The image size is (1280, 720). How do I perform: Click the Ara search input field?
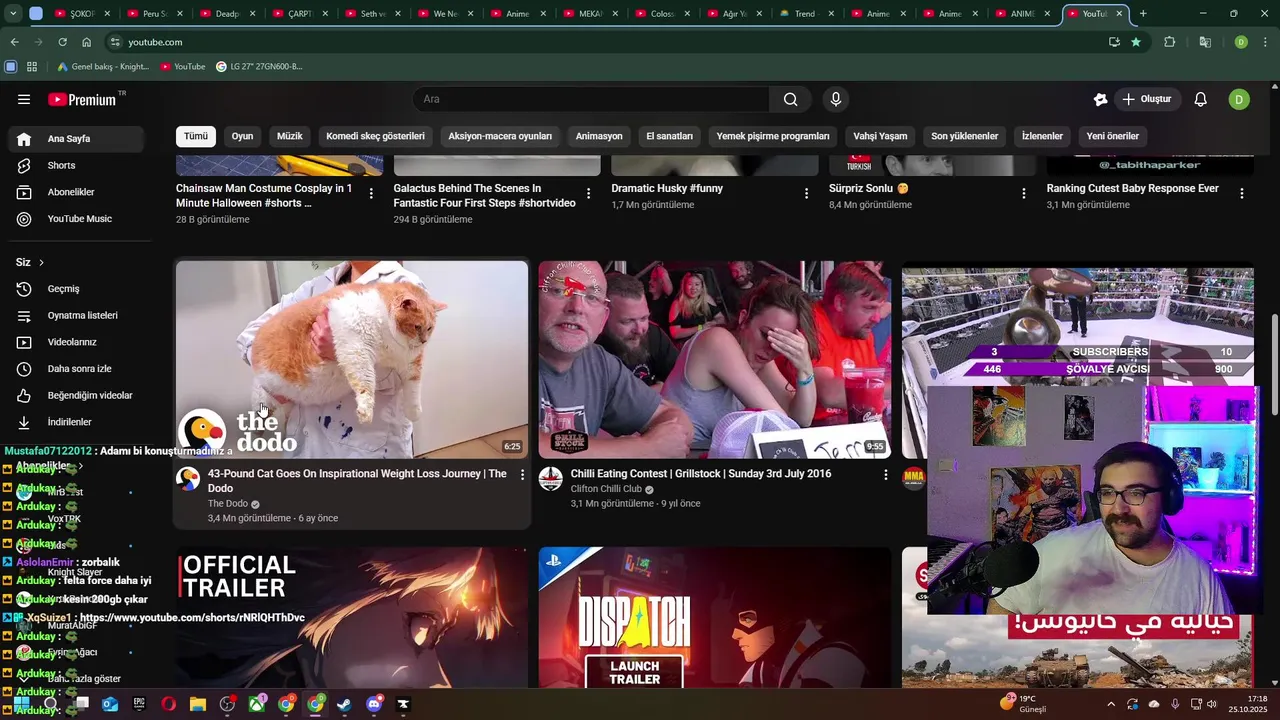pyautogui.click(x=590, y=99)
